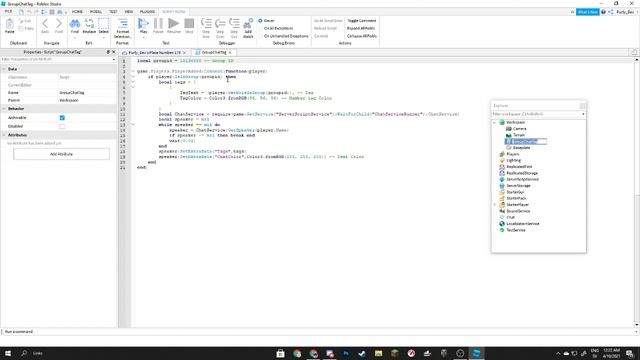Click Toggle Comment in Actions group
This screenshot has height=360, width=640.
(x=362, y=20)
